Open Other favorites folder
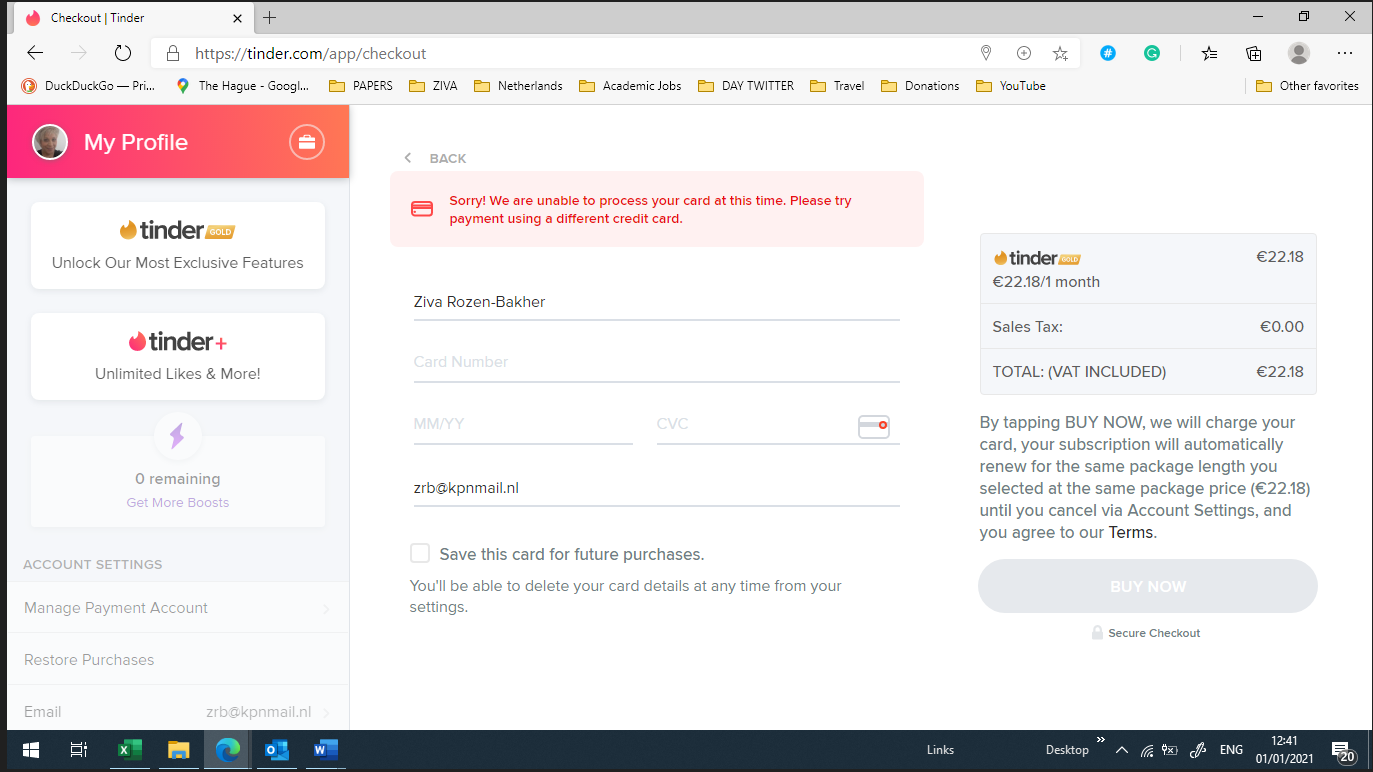1373x772 pixels. click(1307, 86)
